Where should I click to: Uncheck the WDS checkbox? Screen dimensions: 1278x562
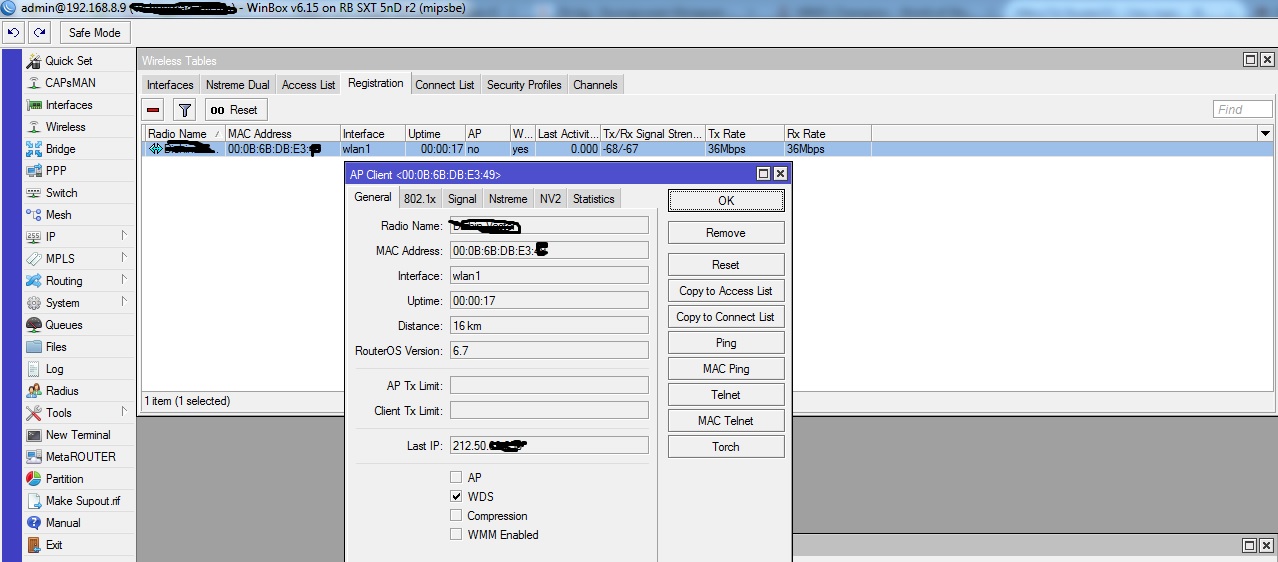[457, 497]
